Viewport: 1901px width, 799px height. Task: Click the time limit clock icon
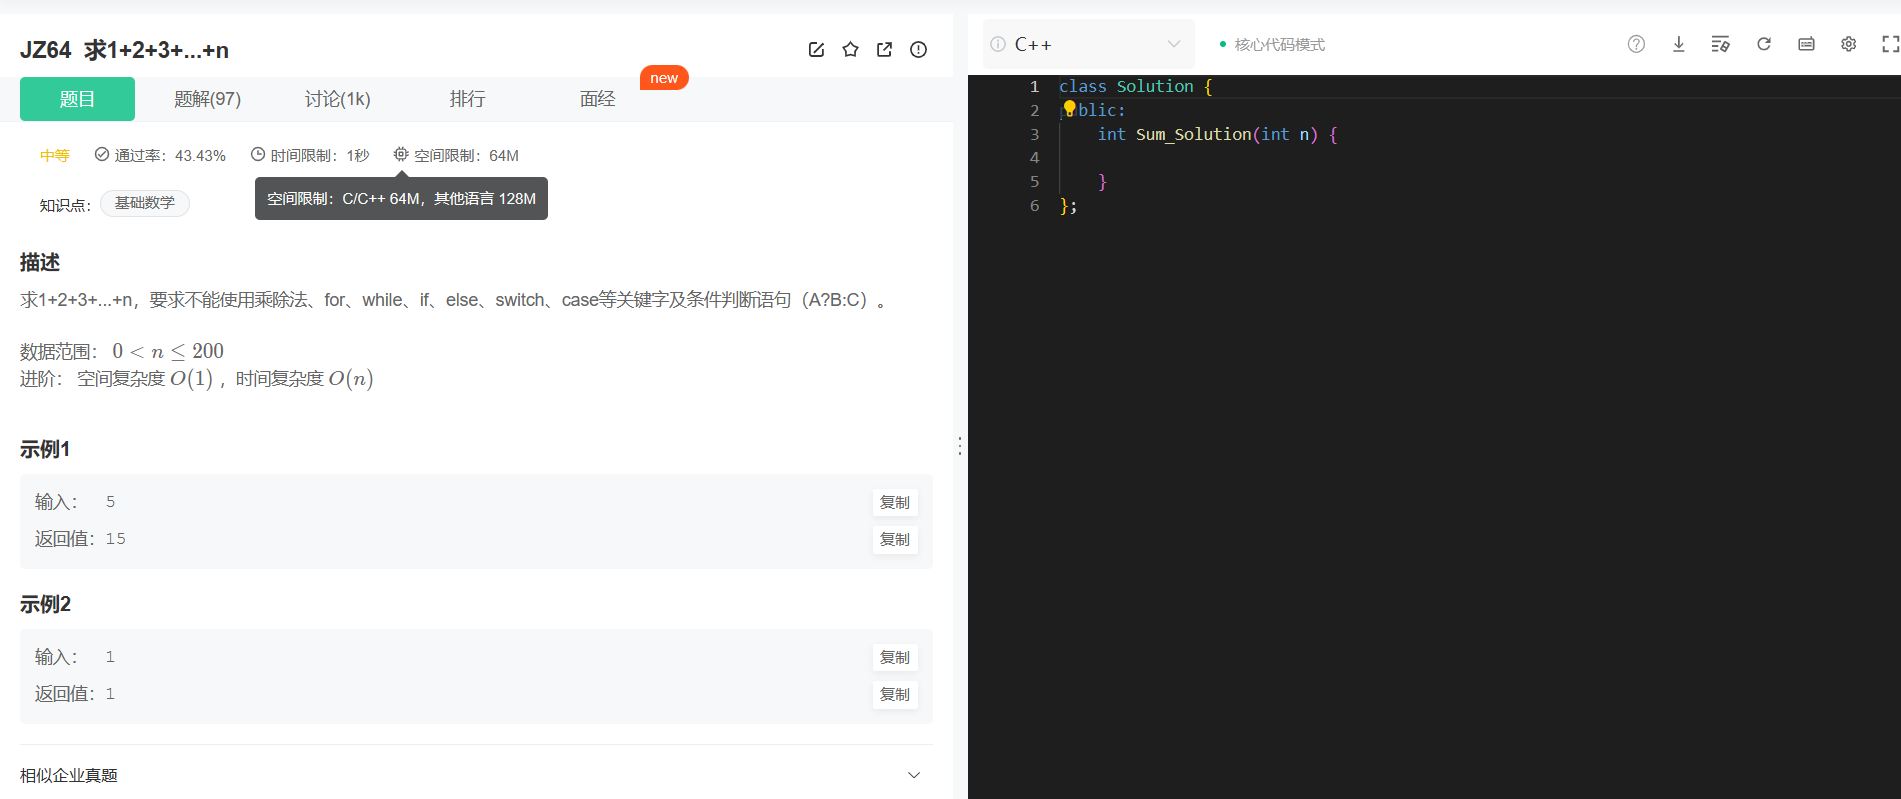258,154
